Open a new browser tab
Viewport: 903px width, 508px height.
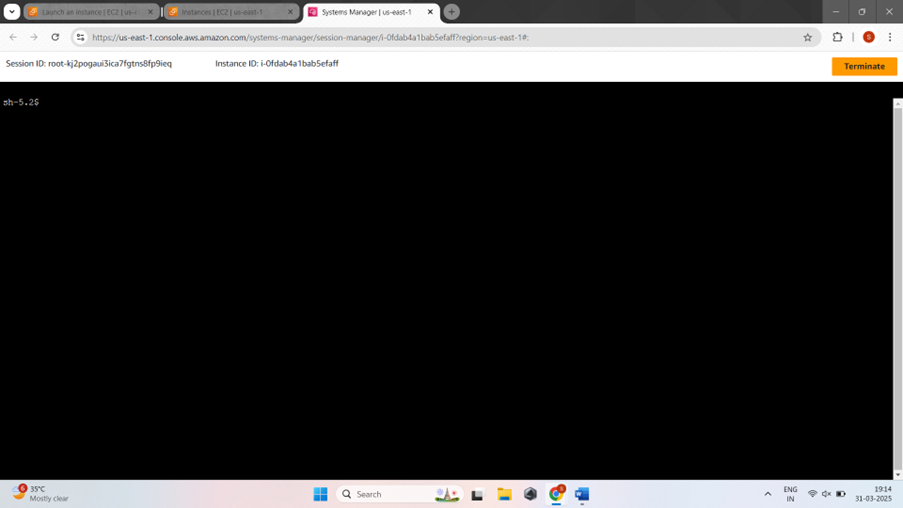click(452, 12)
